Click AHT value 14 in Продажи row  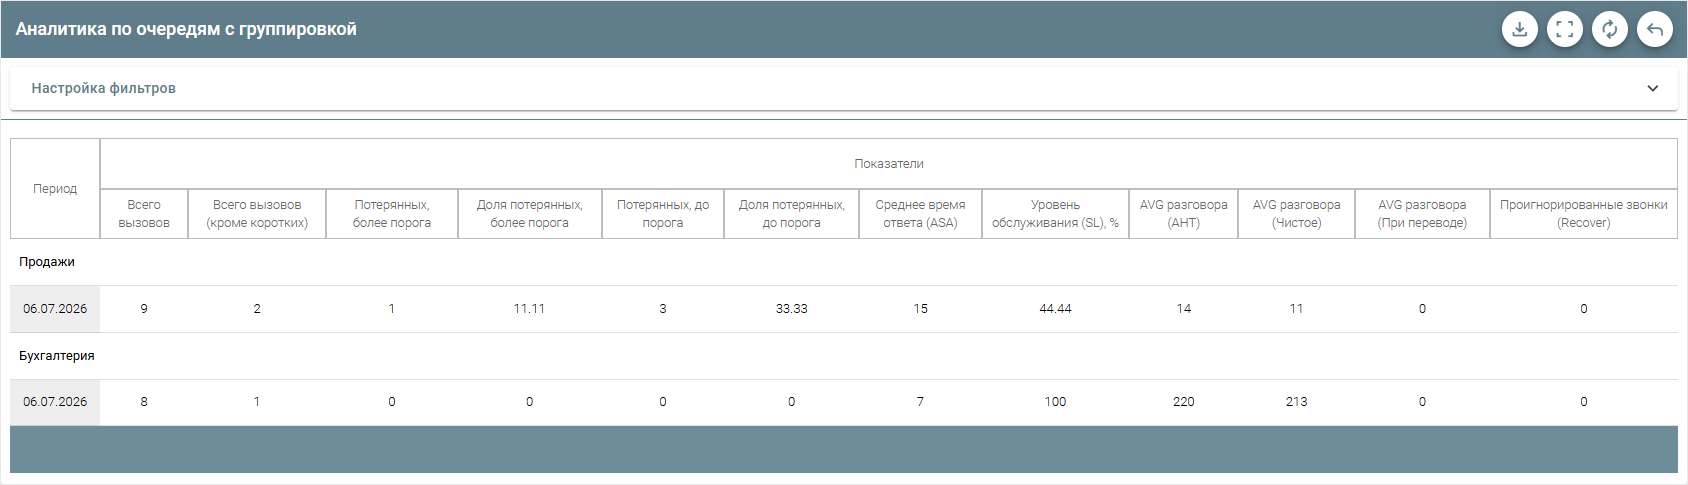pos(1183,309)
